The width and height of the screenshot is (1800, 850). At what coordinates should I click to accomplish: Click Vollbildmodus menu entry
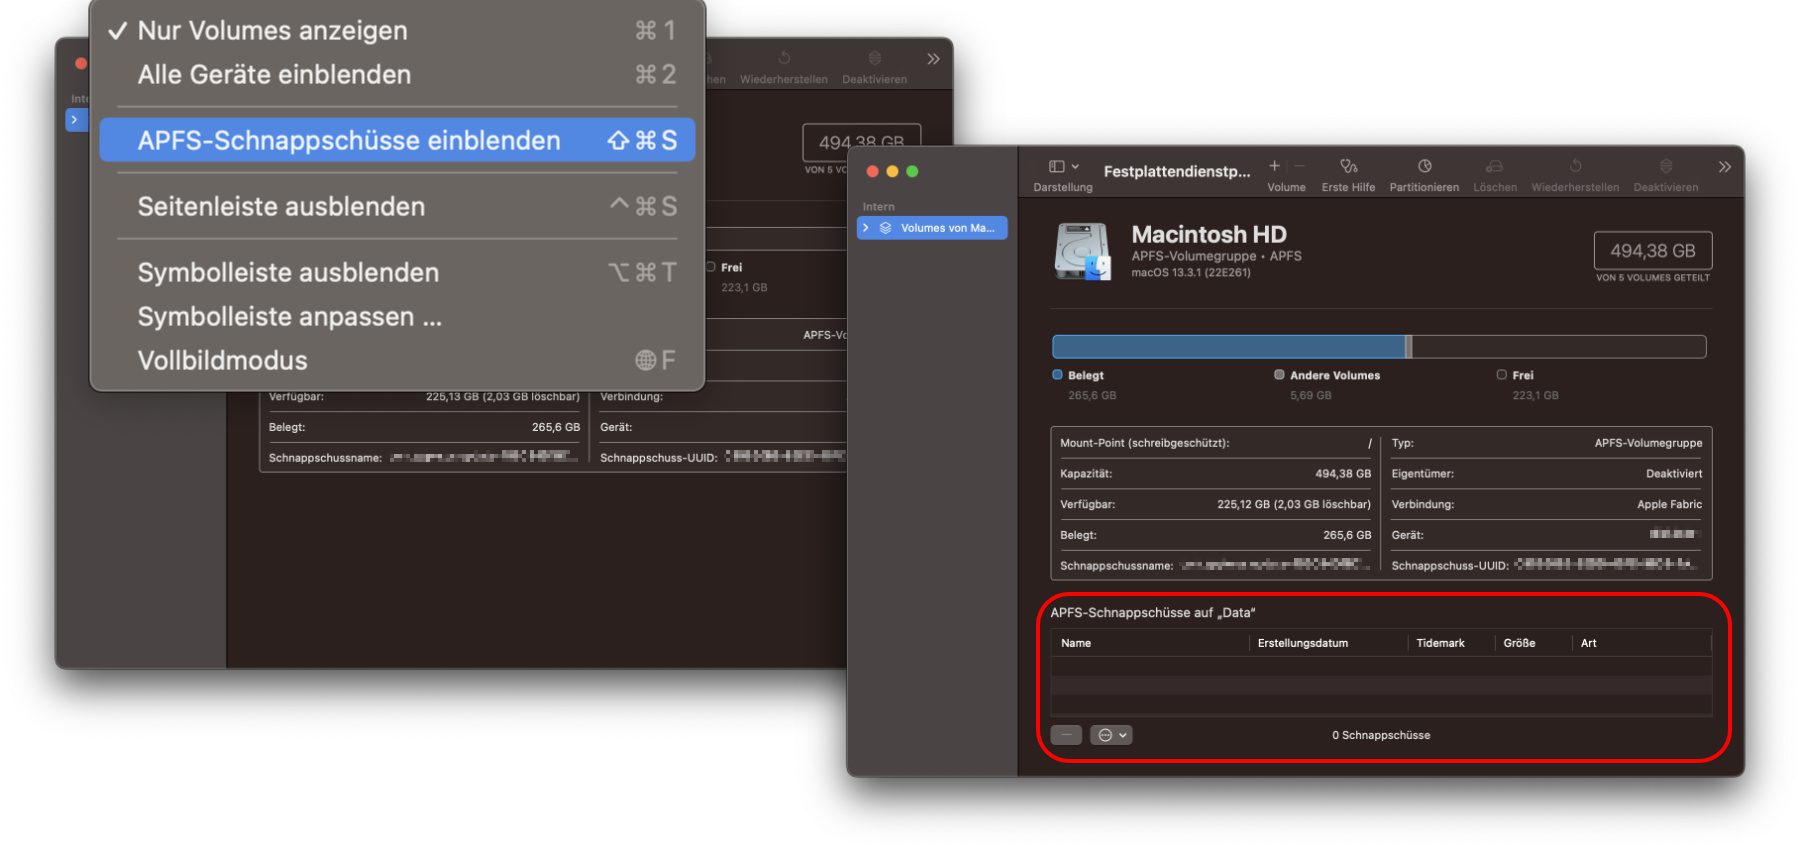[x=222, y=361]
